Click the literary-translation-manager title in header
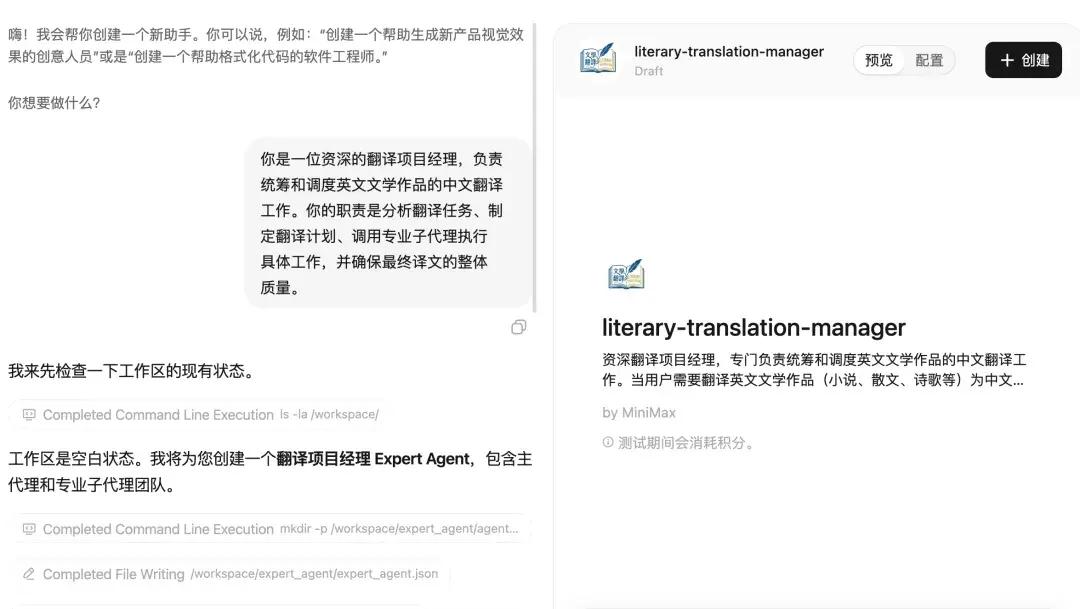 click(x=729, y=52)
